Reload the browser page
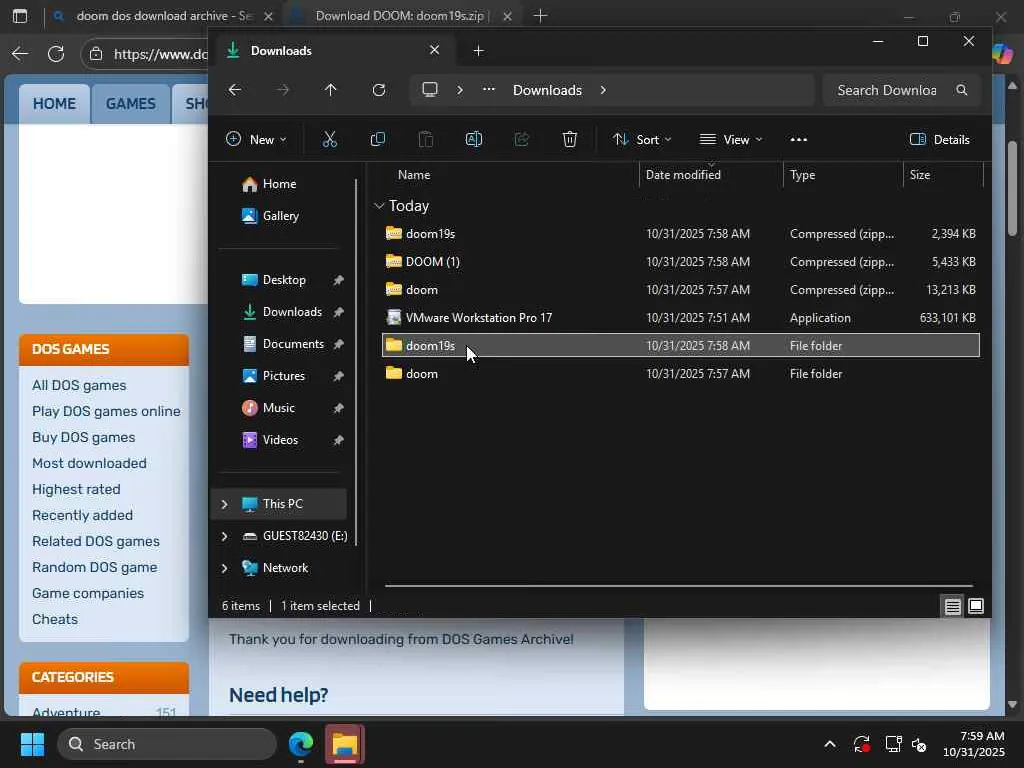The image size is (1024, 768). (x=56, y=54)
